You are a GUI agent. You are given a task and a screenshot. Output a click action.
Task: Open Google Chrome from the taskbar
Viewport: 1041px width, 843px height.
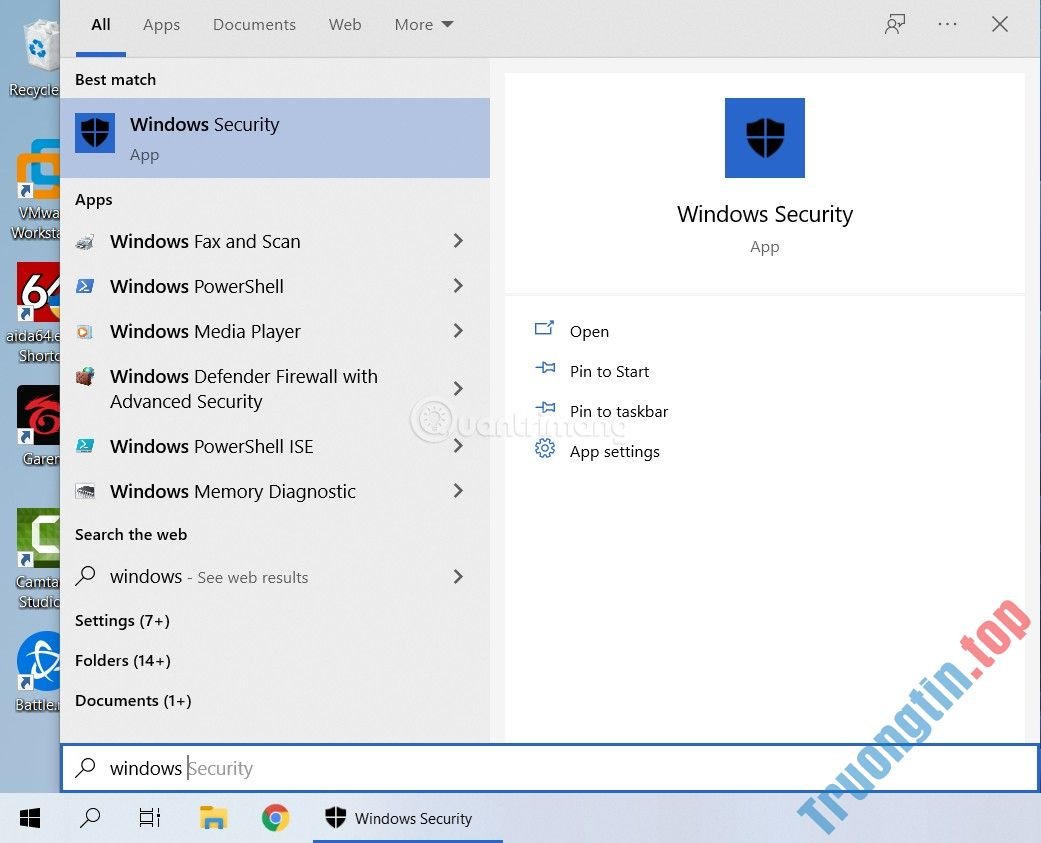pos(274,817)
